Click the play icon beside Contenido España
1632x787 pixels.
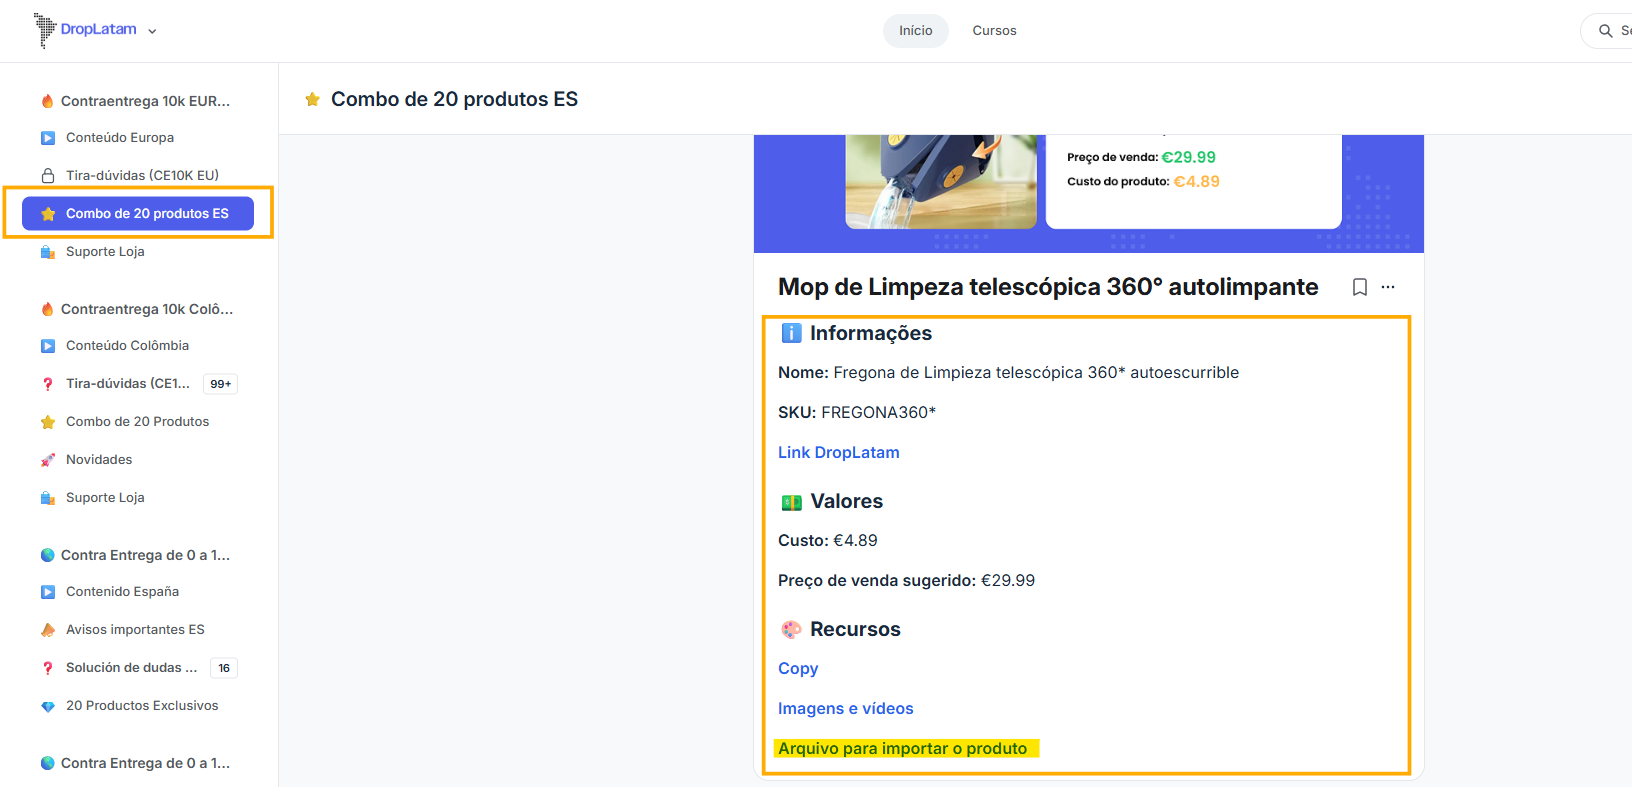48,592
